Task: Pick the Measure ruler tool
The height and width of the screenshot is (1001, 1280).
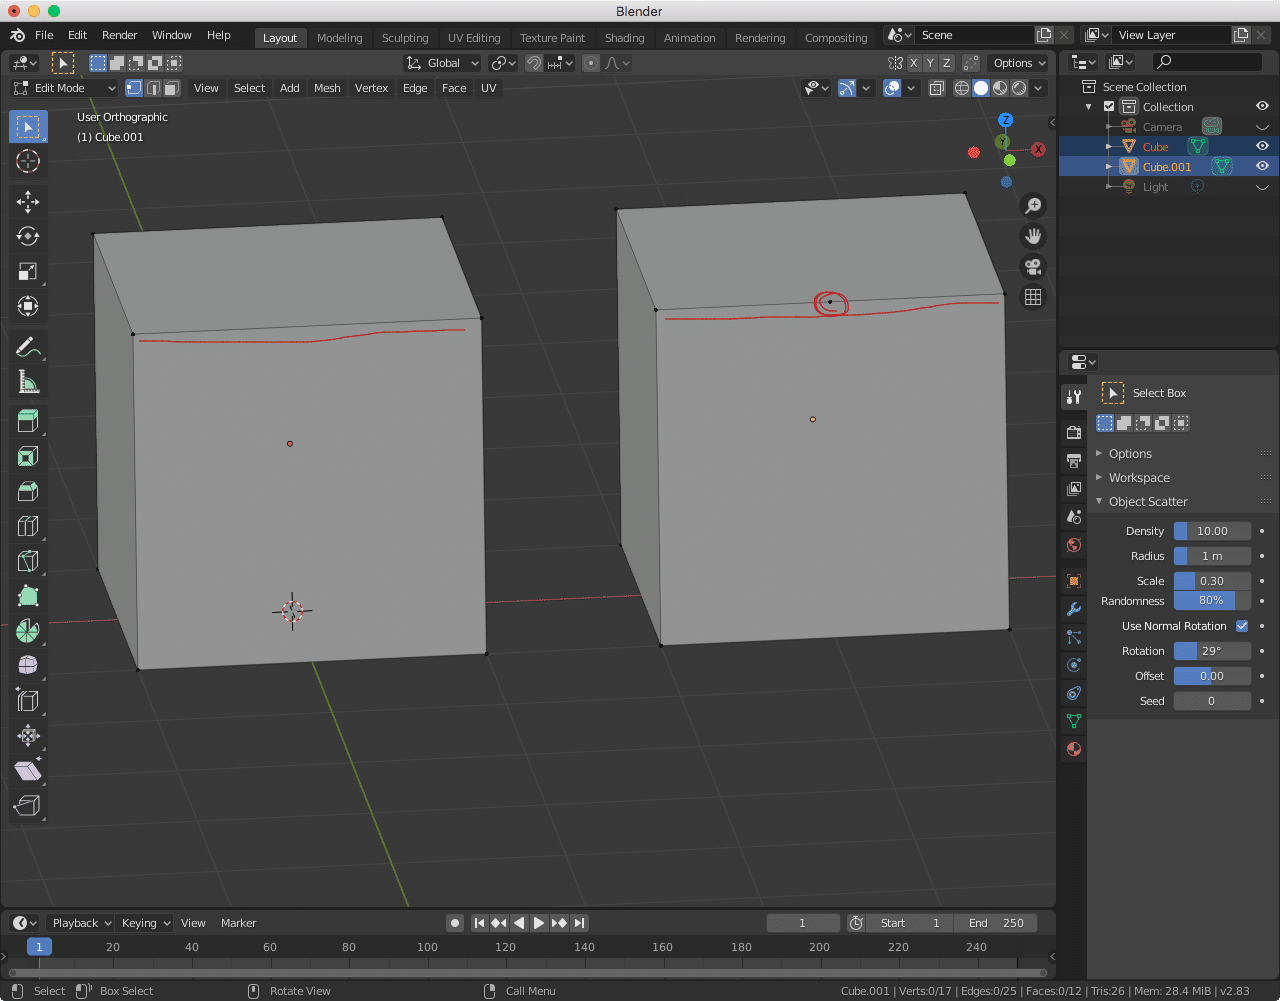Action: tap(28, 382)
